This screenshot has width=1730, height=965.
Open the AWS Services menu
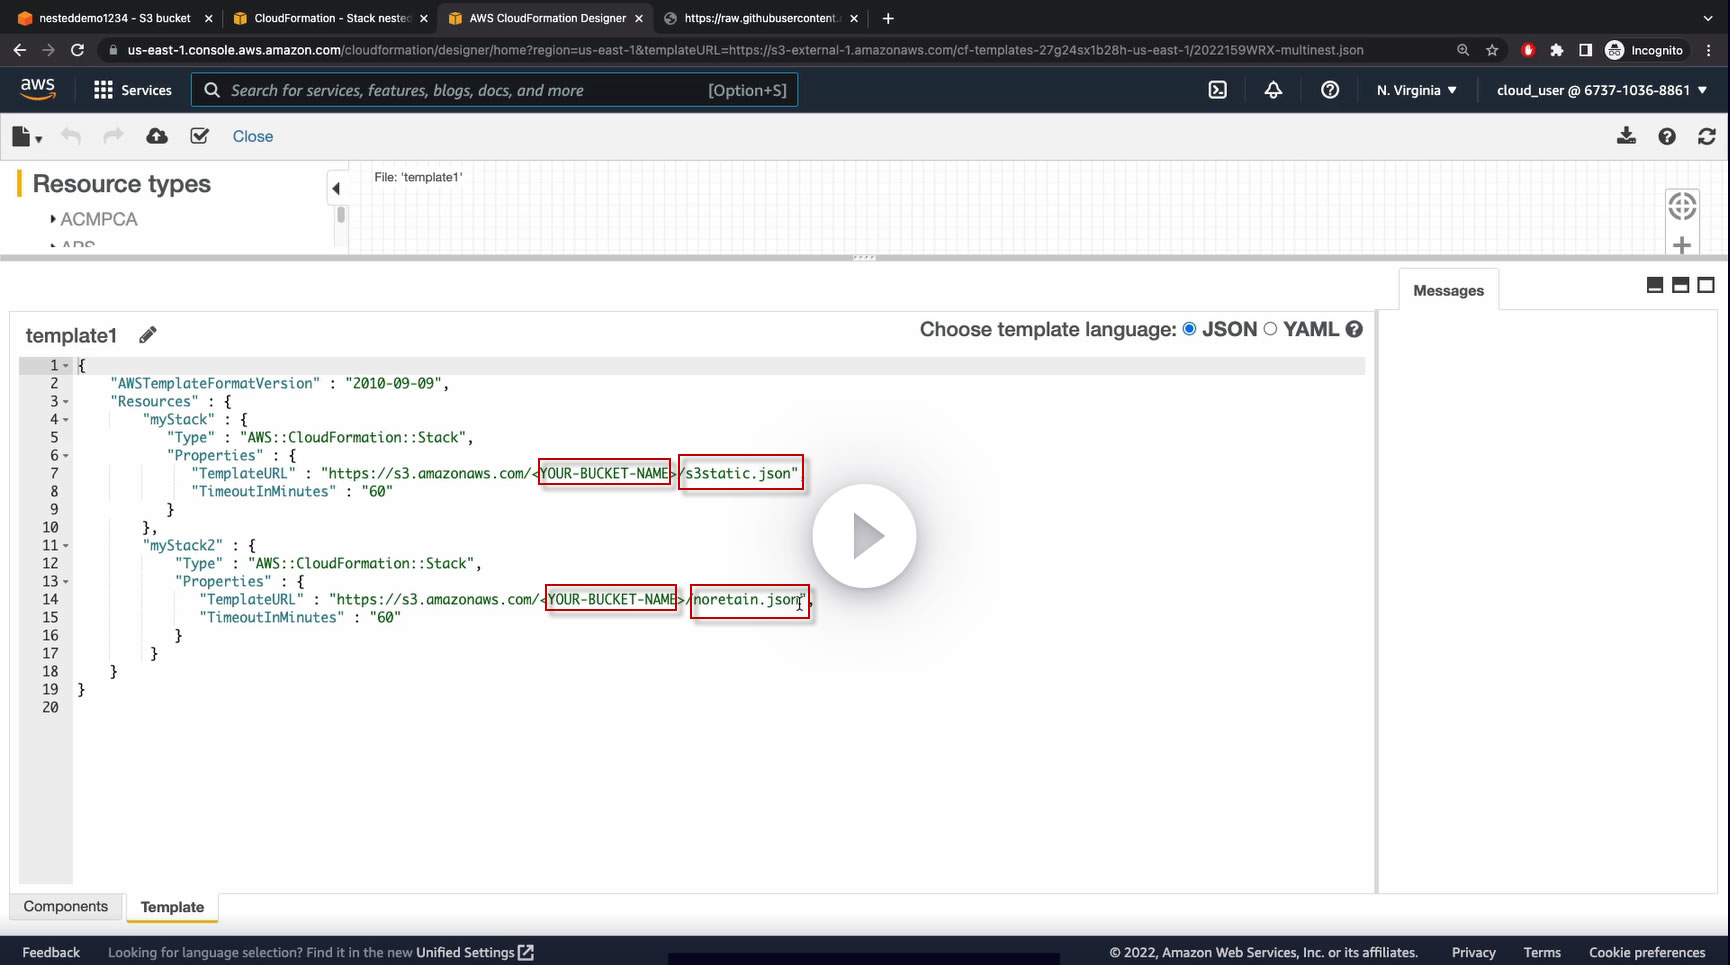[133, 90]
